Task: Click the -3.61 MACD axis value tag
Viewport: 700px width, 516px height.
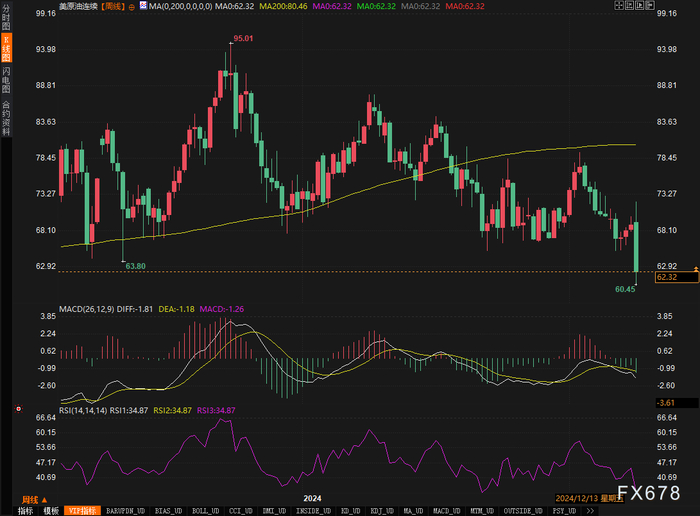Action: coord(676,403)
